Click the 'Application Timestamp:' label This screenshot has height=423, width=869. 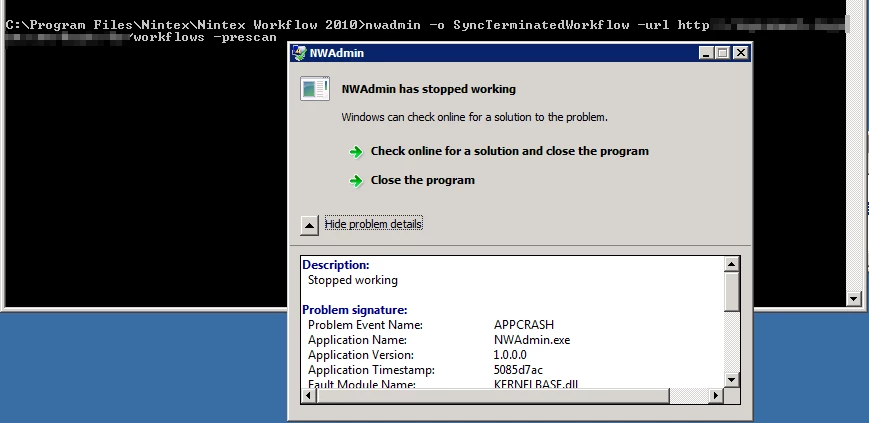point(371,370)
